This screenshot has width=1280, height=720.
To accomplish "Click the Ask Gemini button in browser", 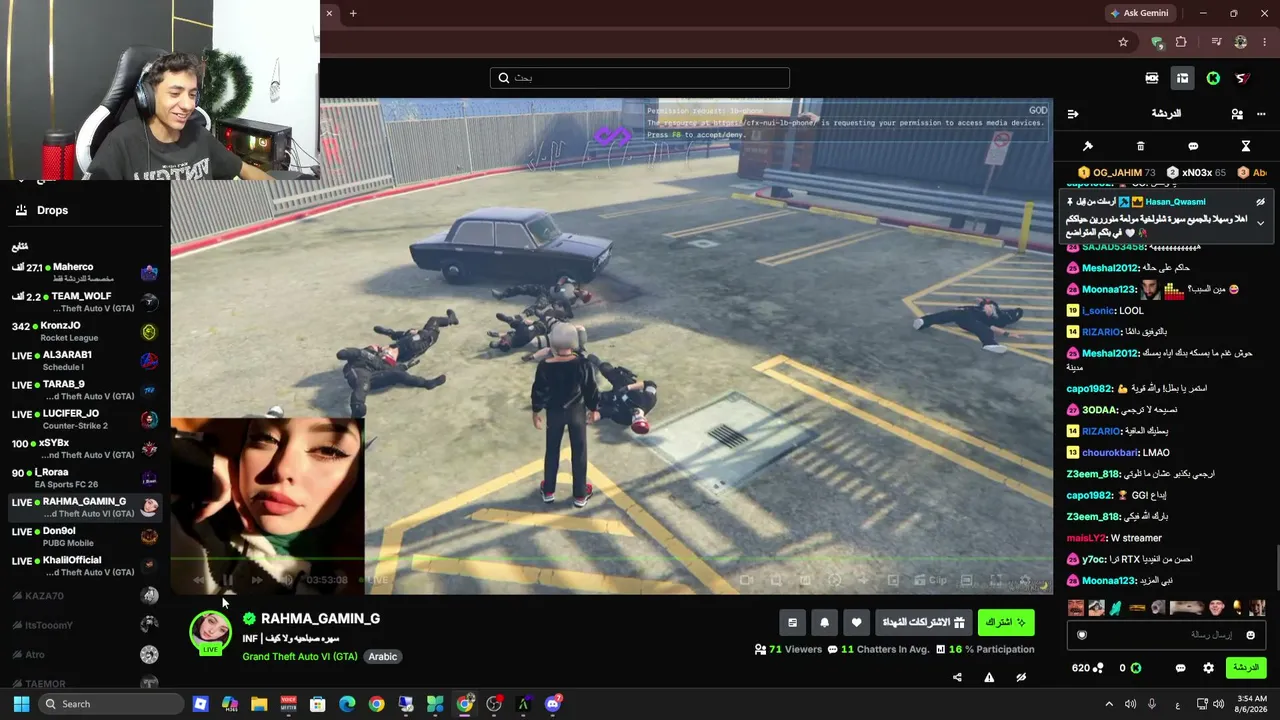I will (1139, 13).
